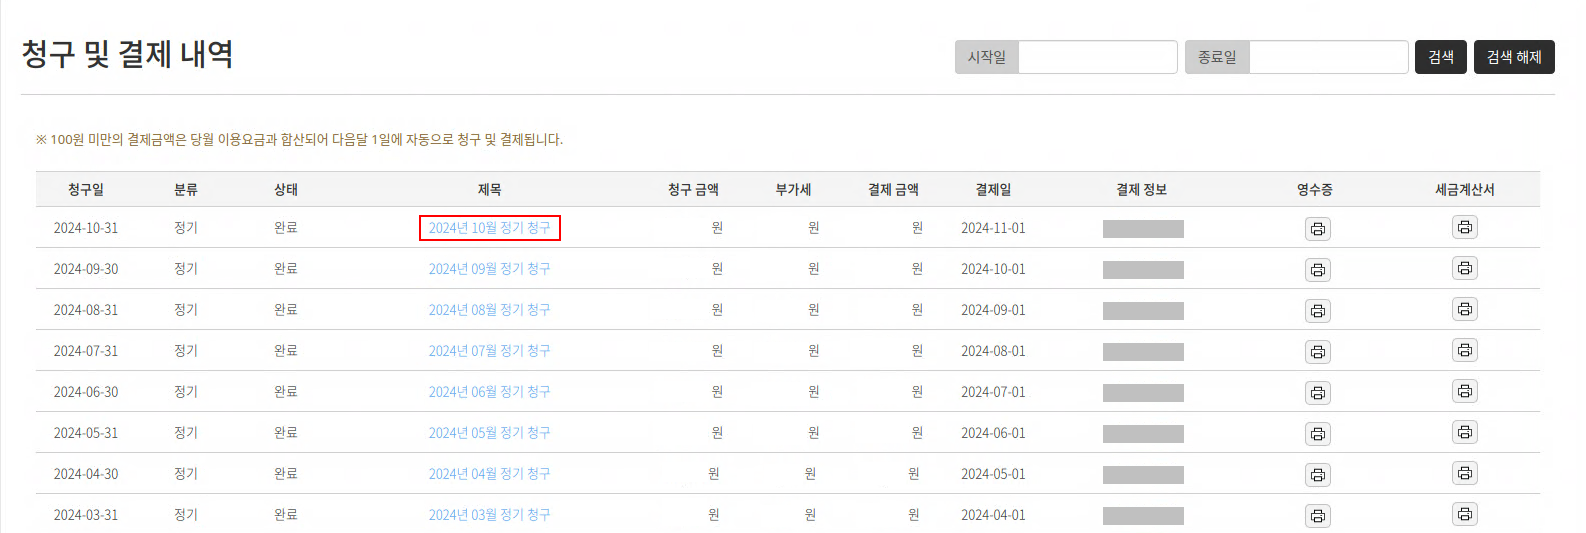The height and width of the screenshot is (533, 1586).
Task: Print receipt for 2024-04-30 billing row
Action: (x=1317, y=475)
